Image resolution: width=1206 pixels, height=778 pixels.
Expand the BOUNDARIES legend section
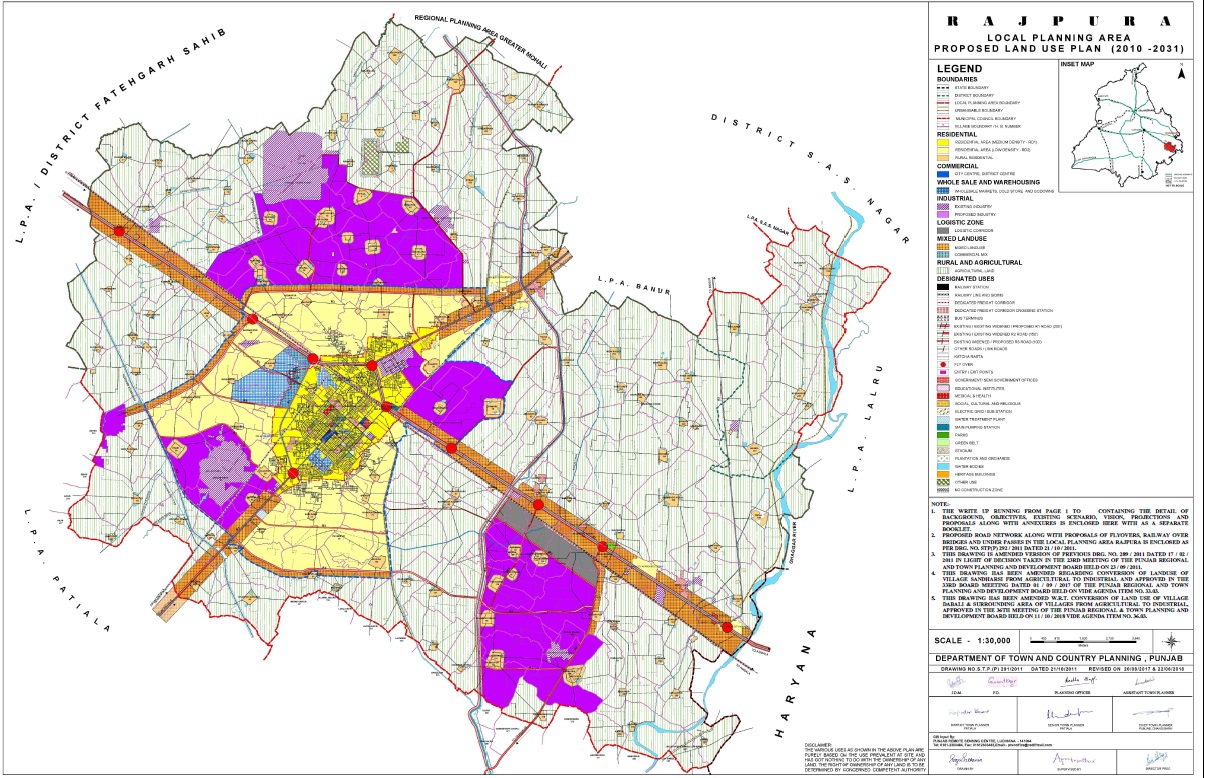(x=957, y=78)
